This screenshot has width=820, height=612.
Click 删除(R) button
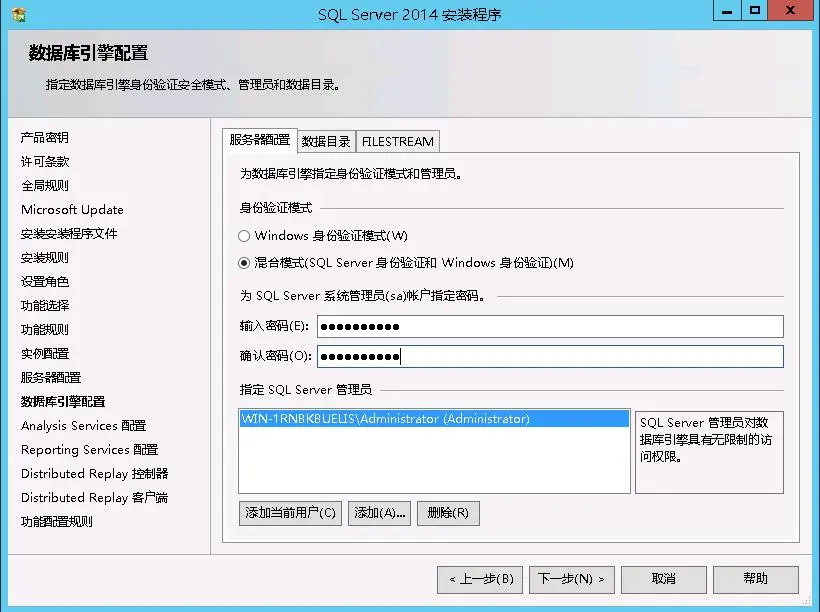(x=448, y=513)
